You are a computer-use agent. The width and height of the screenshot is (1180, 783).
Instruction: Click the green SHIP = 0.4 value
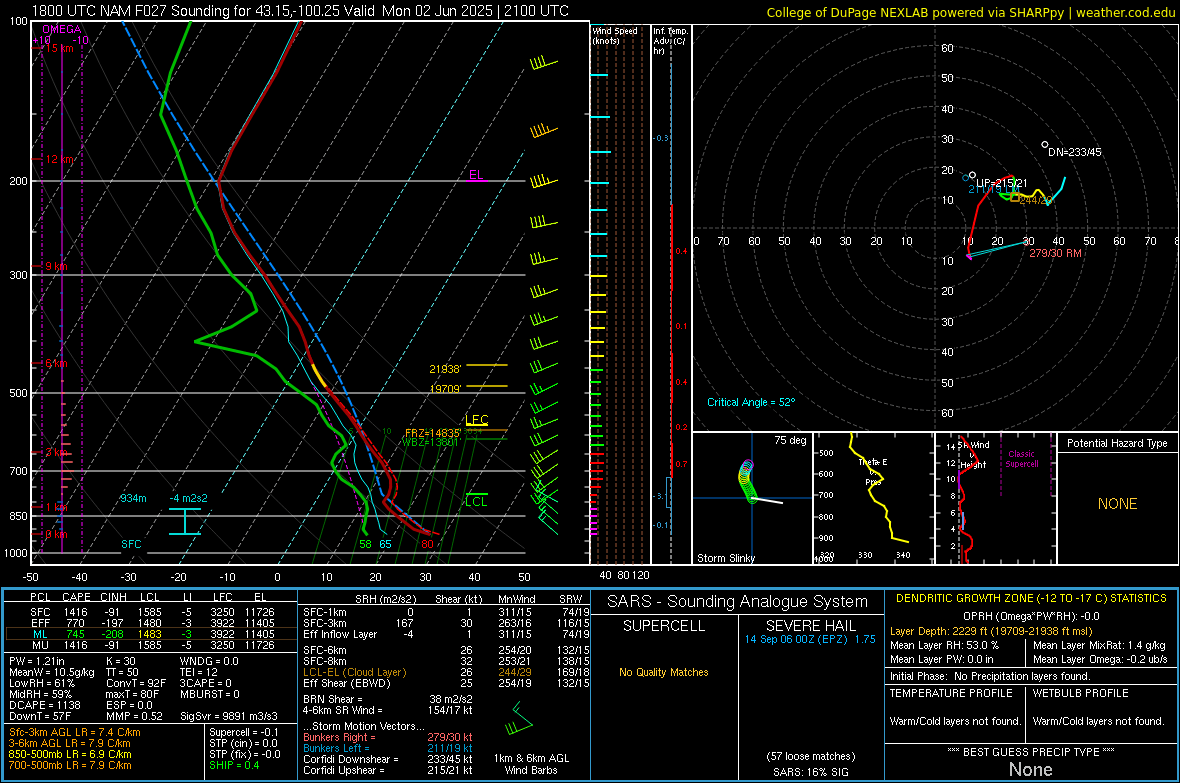(234, 765)
